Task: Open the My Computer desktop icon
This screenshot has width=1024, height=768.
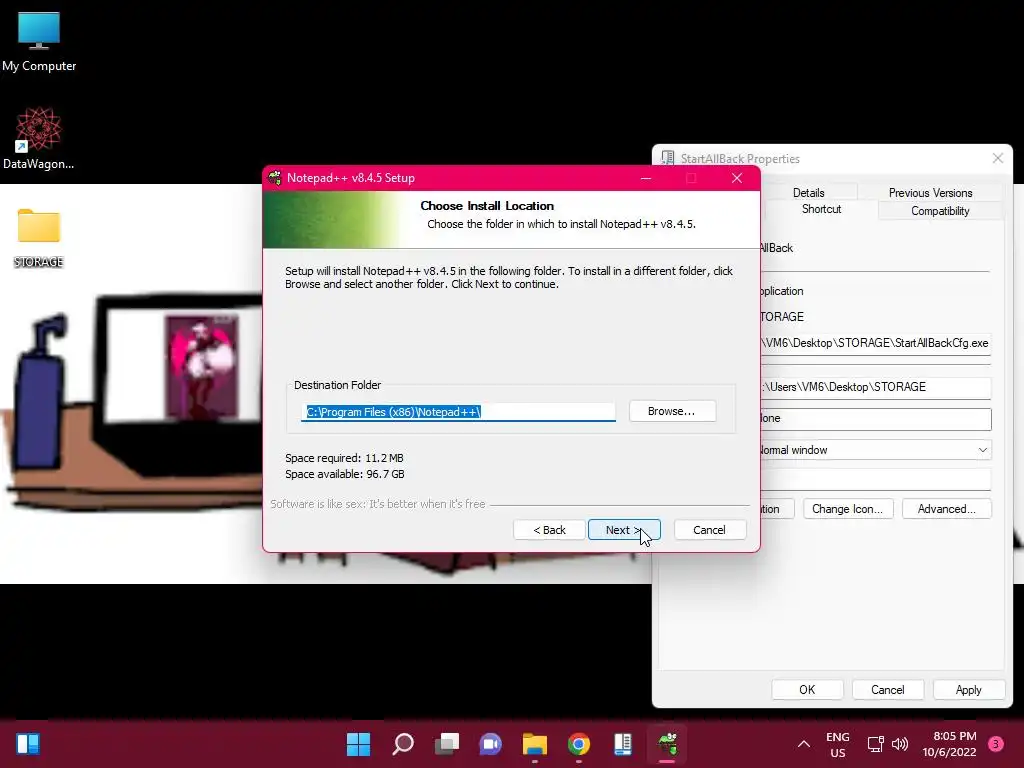Action: (x=39, y=42)
